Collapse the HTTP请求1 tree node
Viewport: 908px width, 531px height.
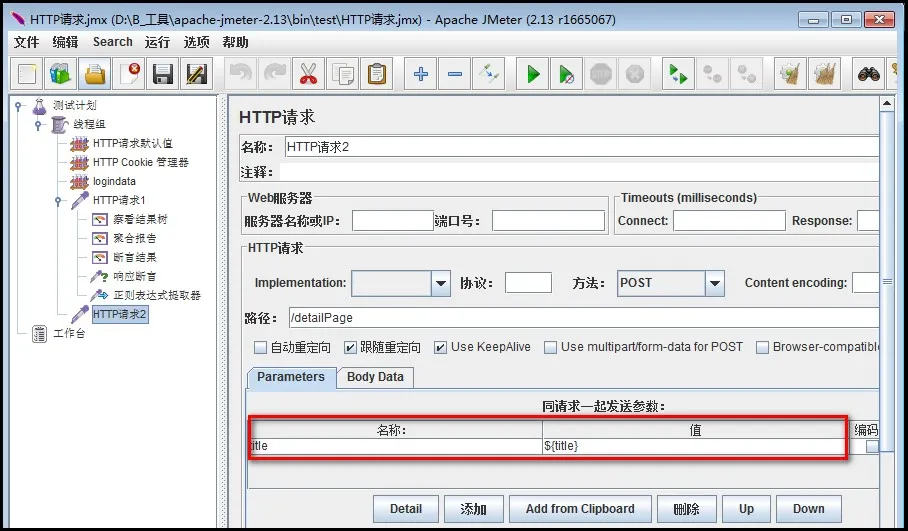[x=58, y=201]
